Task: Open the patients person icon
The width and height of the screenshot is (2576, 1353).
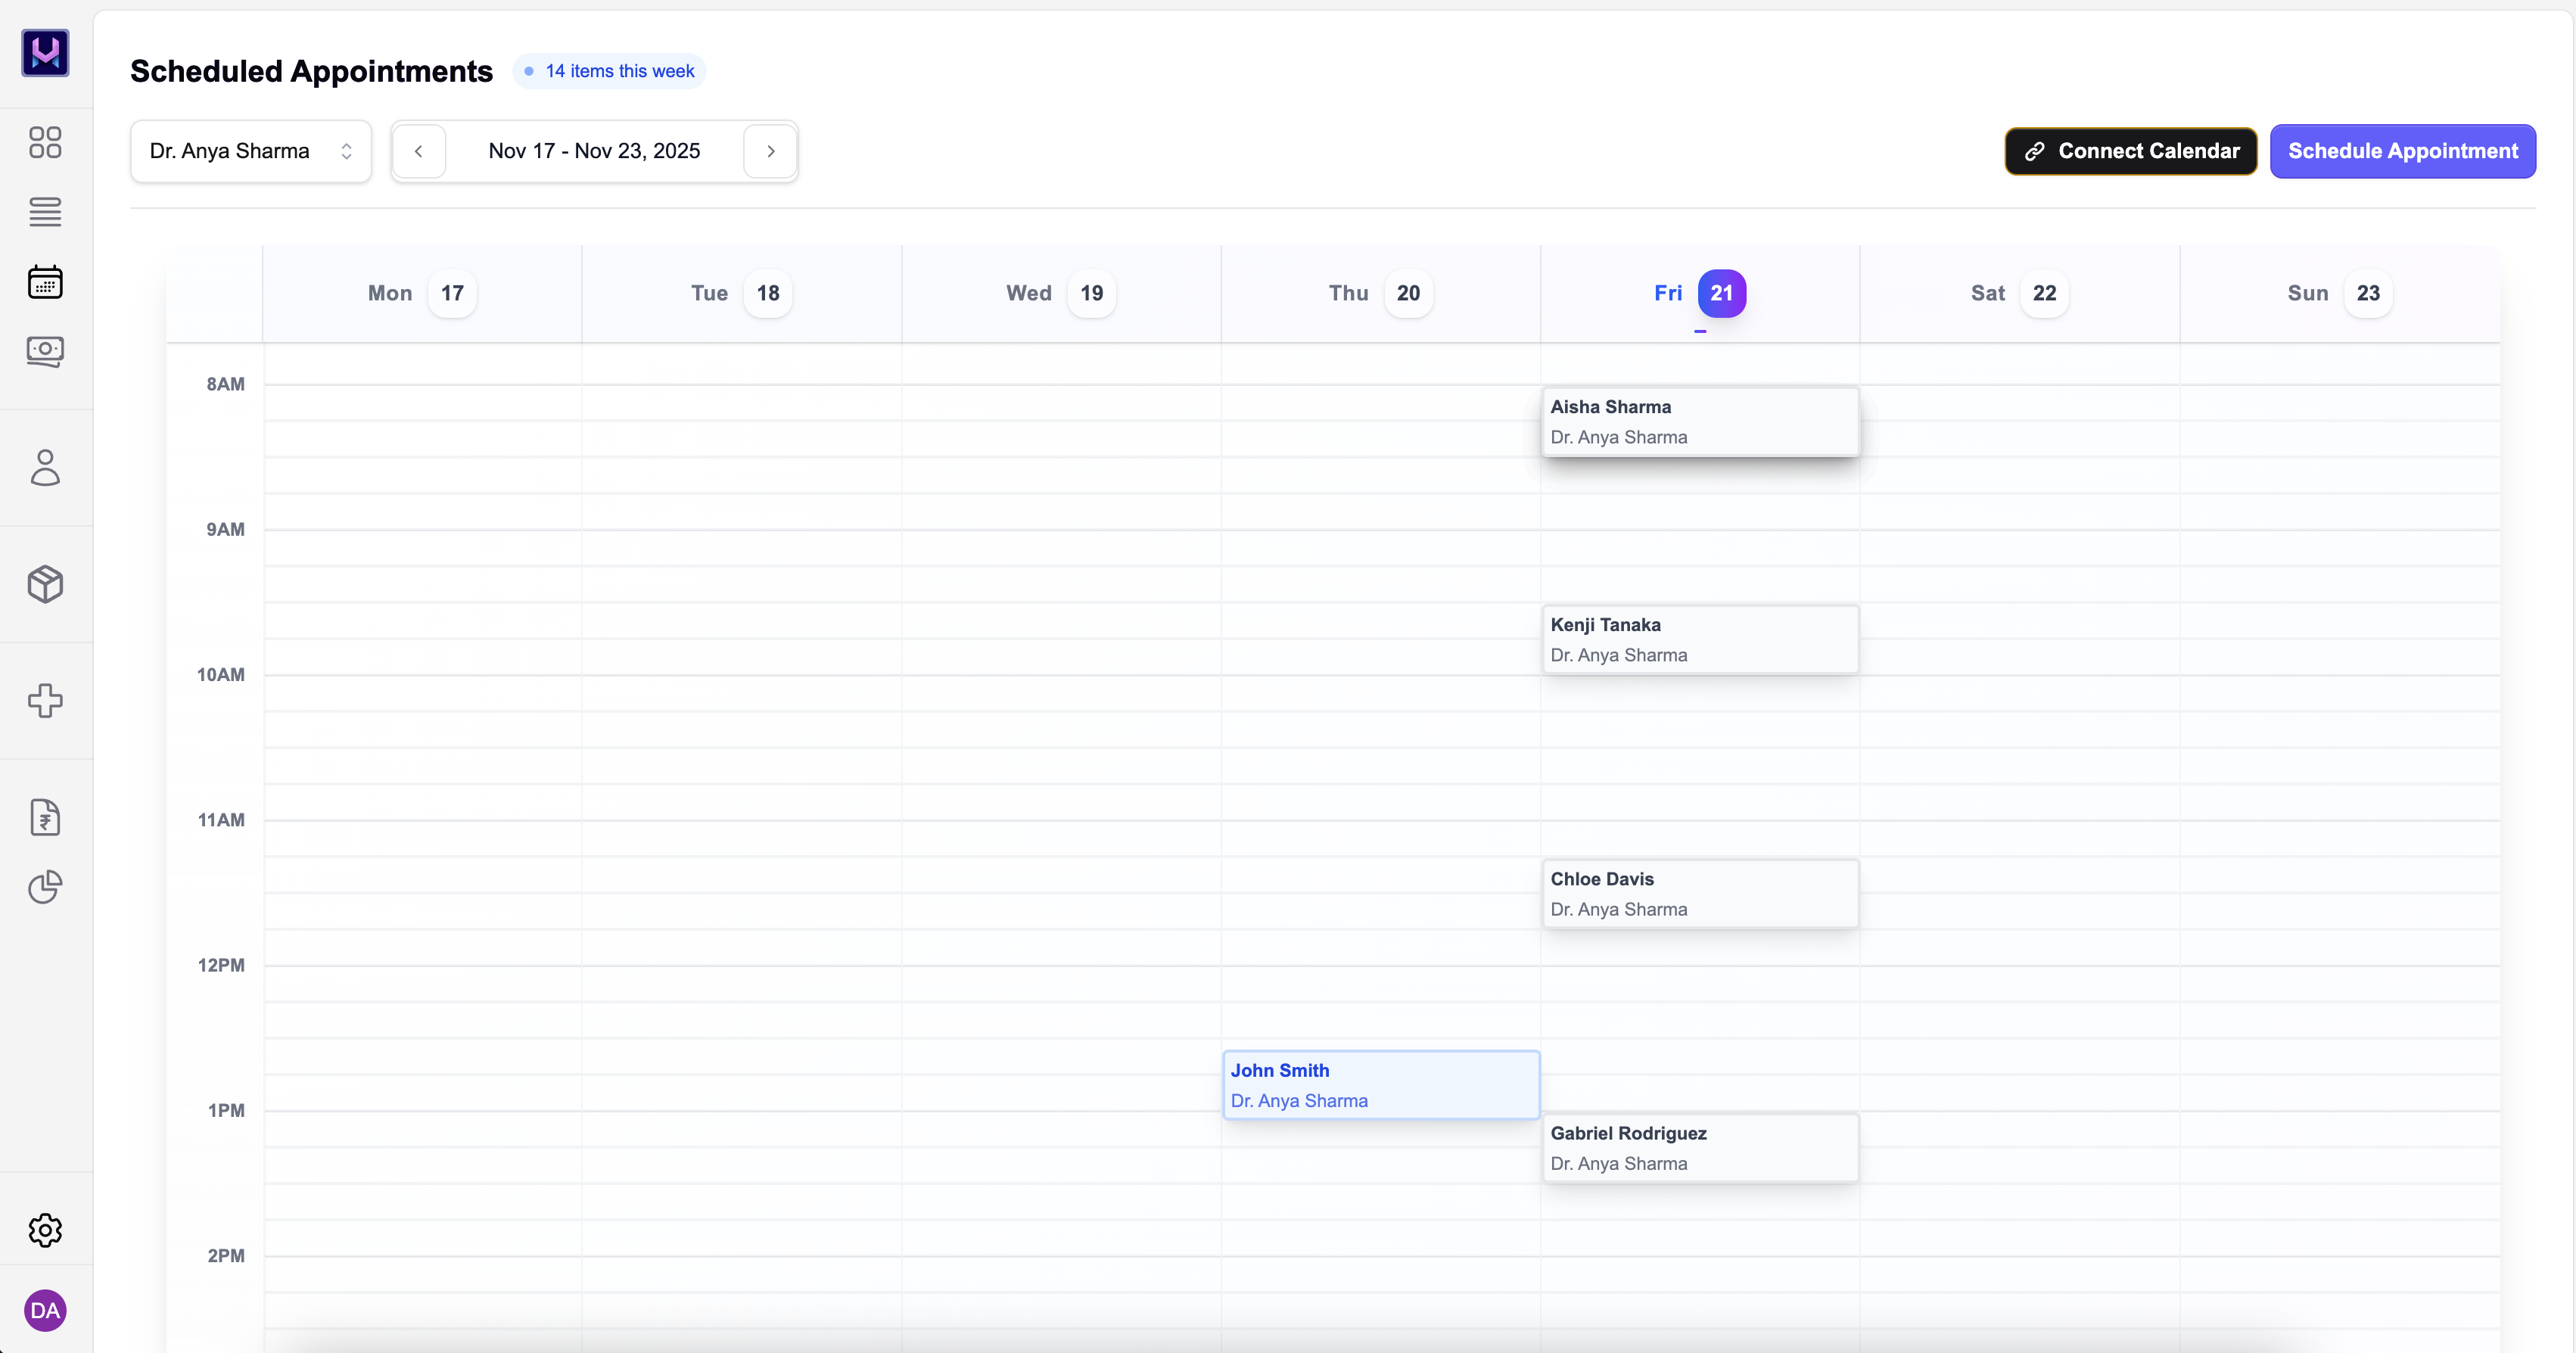Action: coord(44,467)
